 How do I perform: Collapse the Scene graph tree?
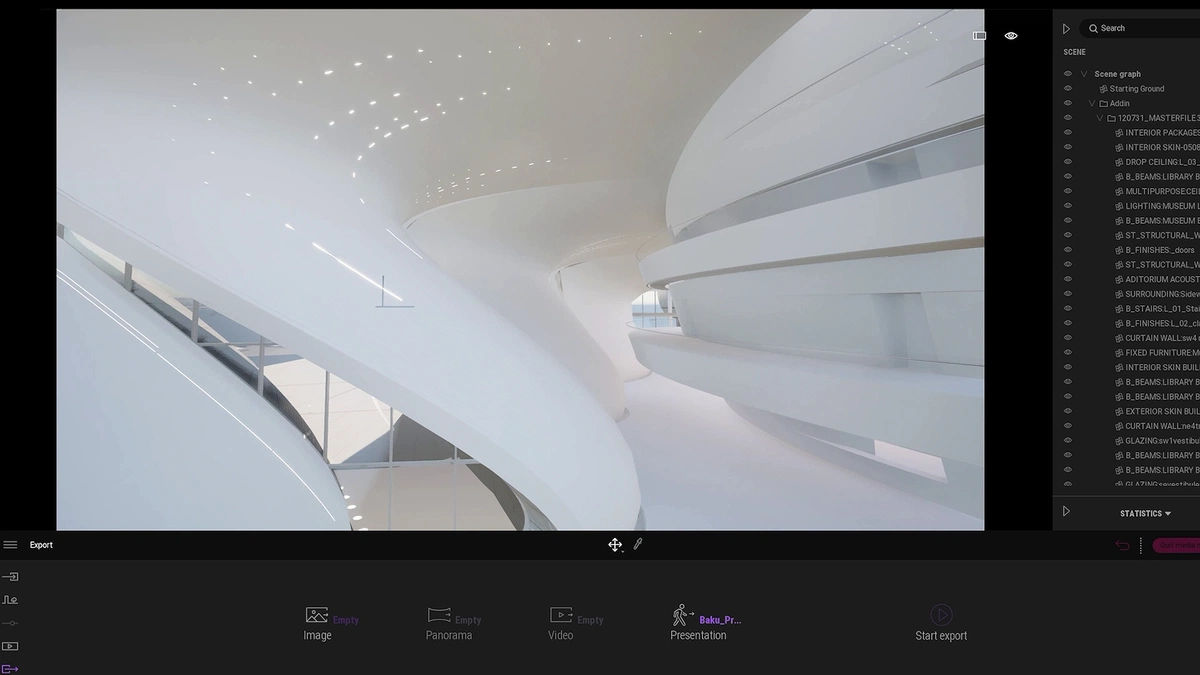(1083, 74)
